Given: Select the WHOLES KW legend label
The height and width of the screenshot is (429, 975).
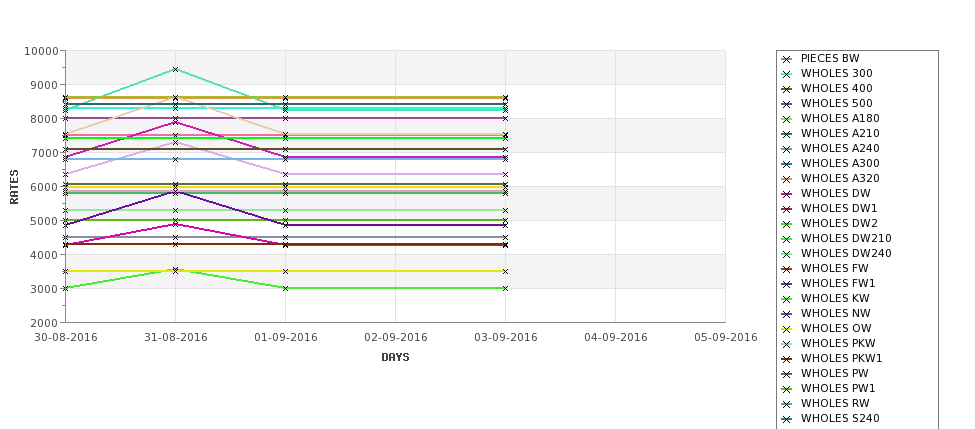Looking at the screenshot, I should click(835, 298).
